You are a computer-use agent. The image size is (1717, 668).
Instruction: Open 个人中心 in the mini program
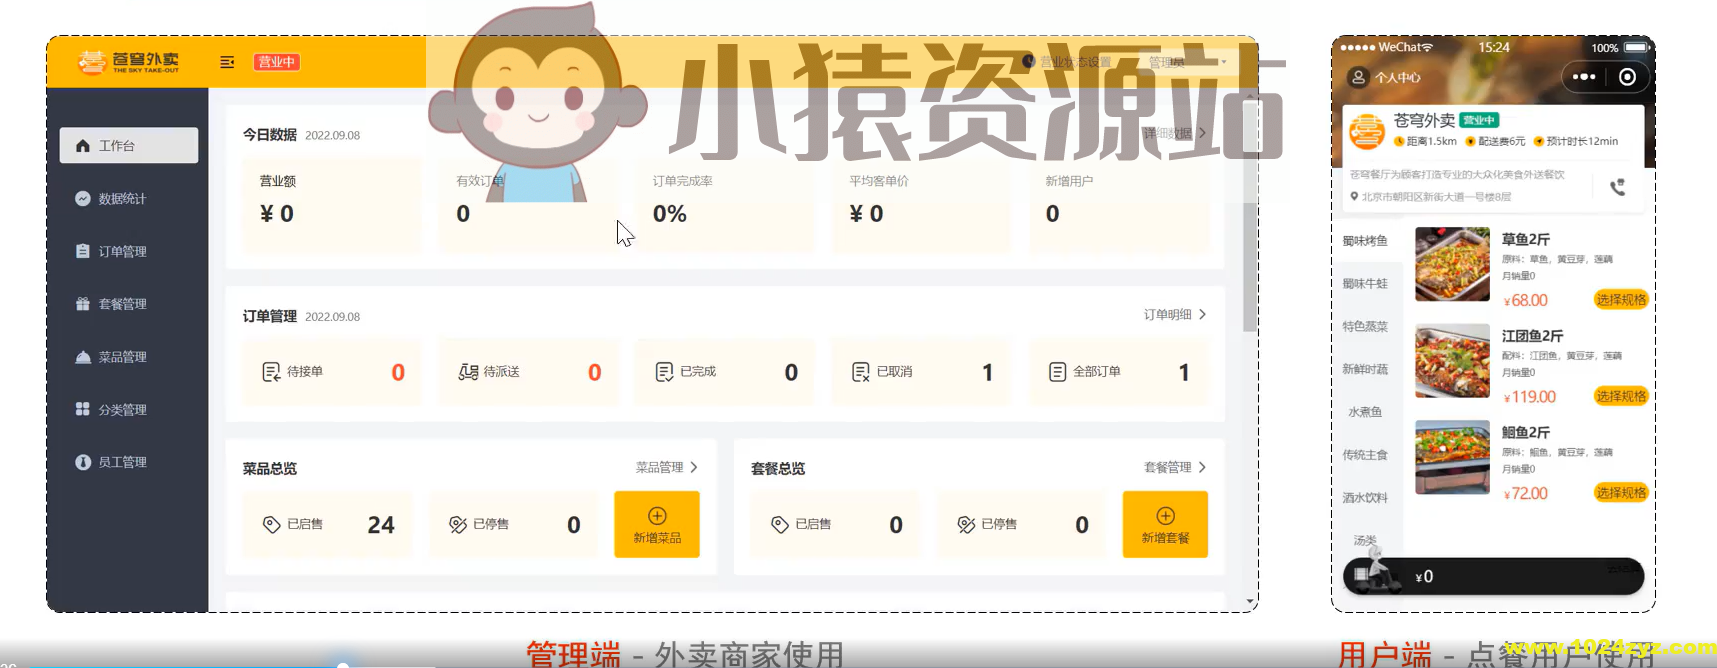(1386, 77)
